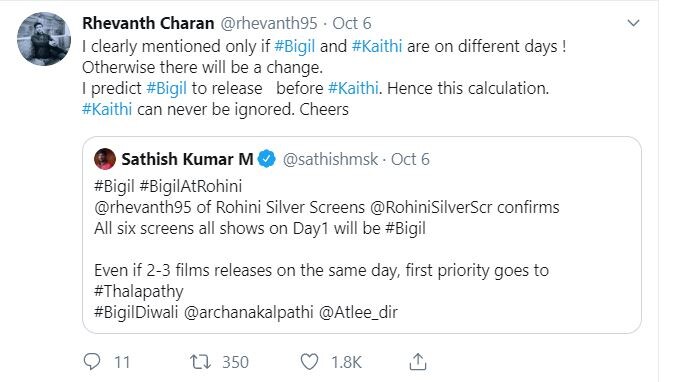The height and width of the screenshot is (382, 673).
Task: Retweet this tweet via the arrows icon
Action: click(200, 362)
